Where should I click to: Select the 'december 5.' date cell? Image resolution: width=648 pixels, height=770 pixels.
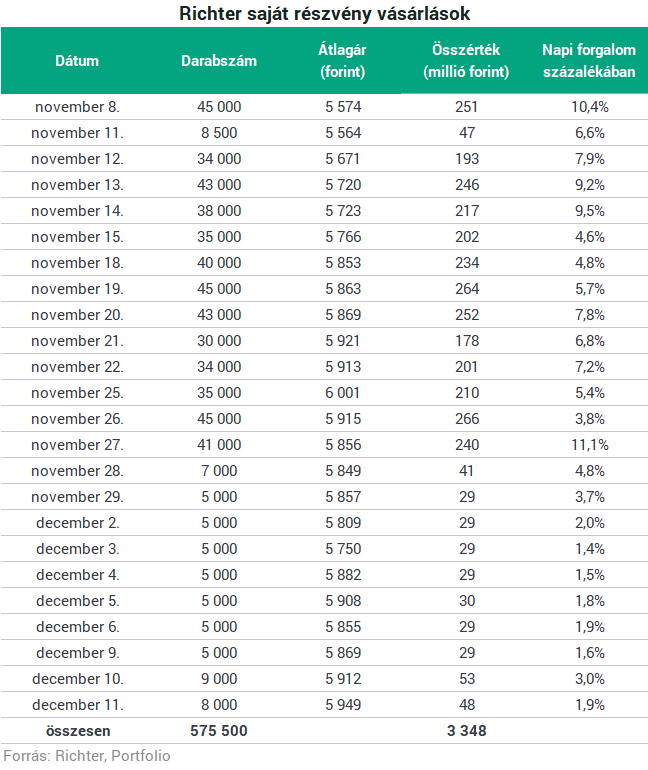[78, 602]
